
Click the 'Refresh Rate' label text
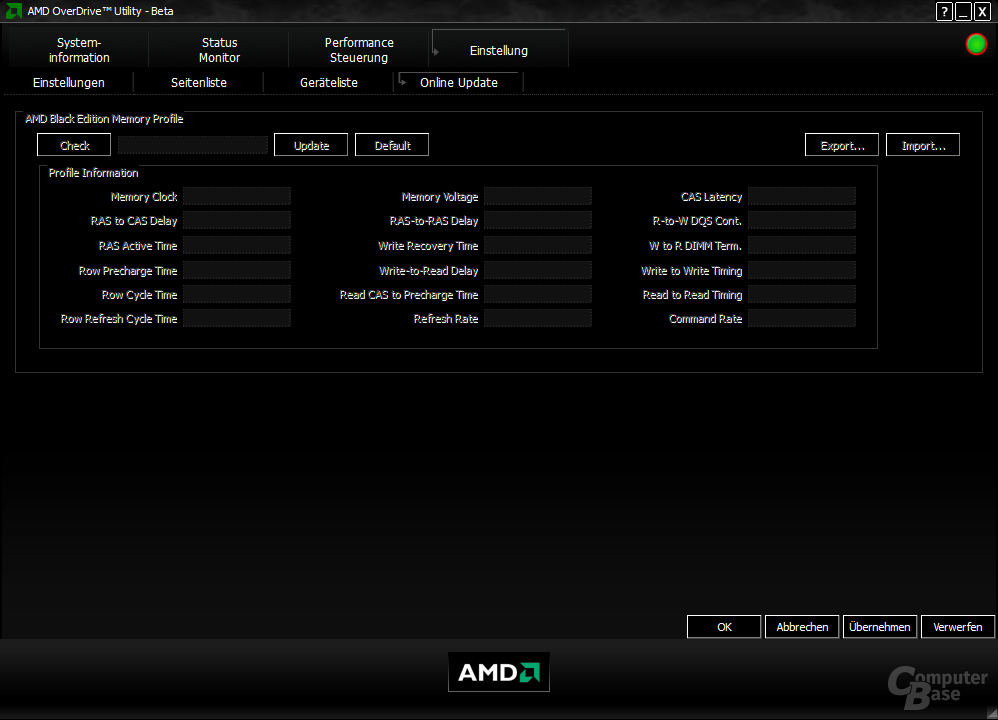[446, 318]
